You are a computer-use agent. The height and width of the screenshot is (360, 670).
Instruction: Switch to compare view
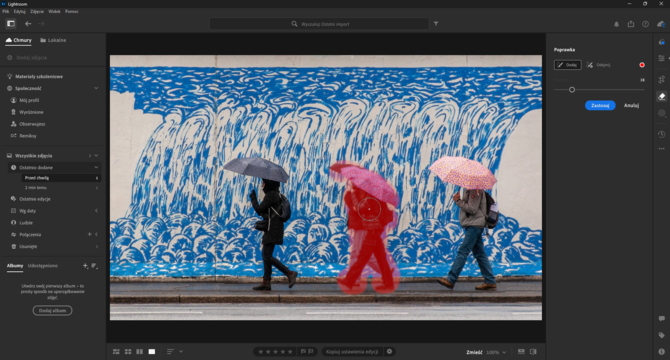coord(139,351)
